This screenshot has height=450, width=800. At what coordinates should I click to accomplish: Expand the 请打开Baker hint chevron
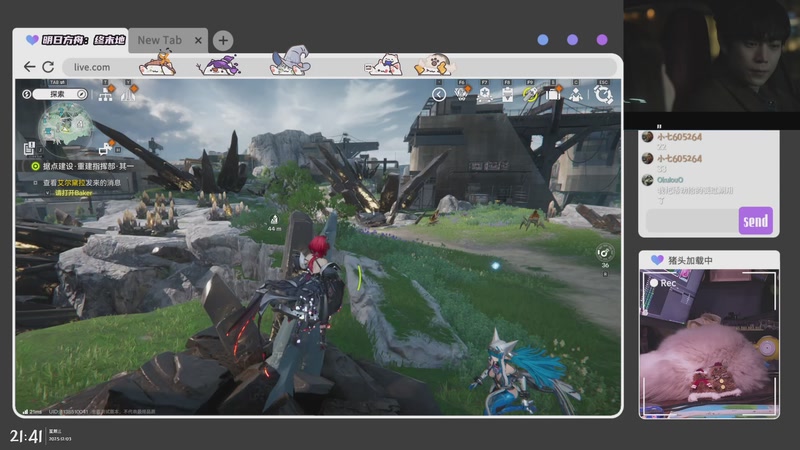pos(47,193)
